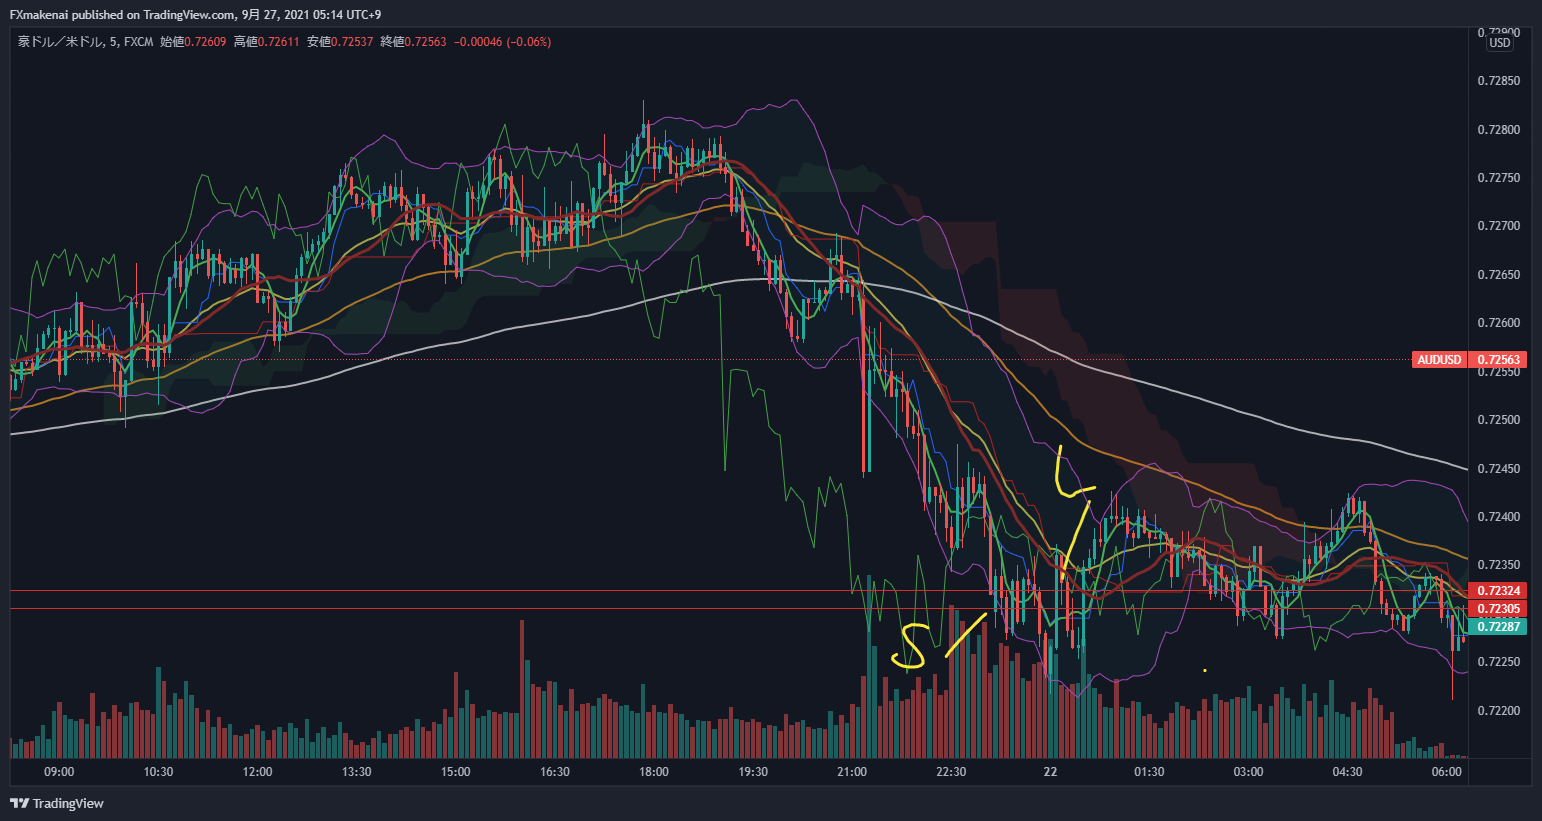Click the 15:00 time axis label
1542x821 pixels.
point(455,772)
